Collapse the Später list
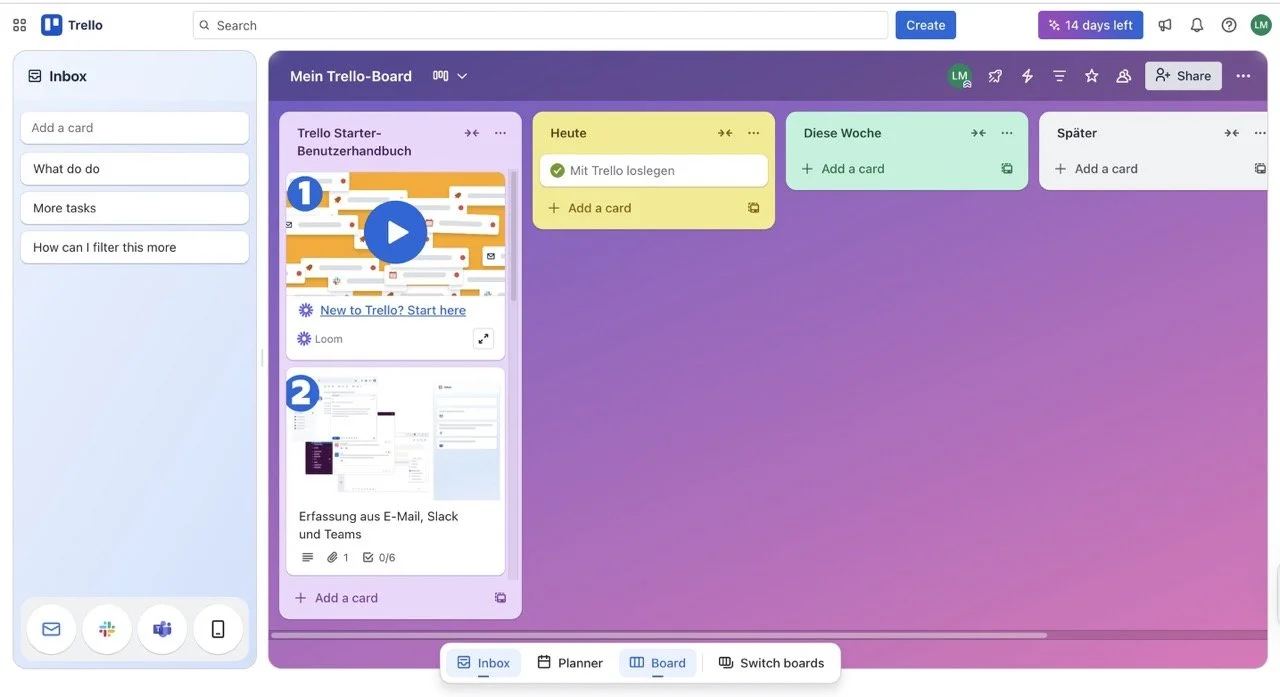The width and height of the screenshot is (1280, 697). tap(1232, 133)
